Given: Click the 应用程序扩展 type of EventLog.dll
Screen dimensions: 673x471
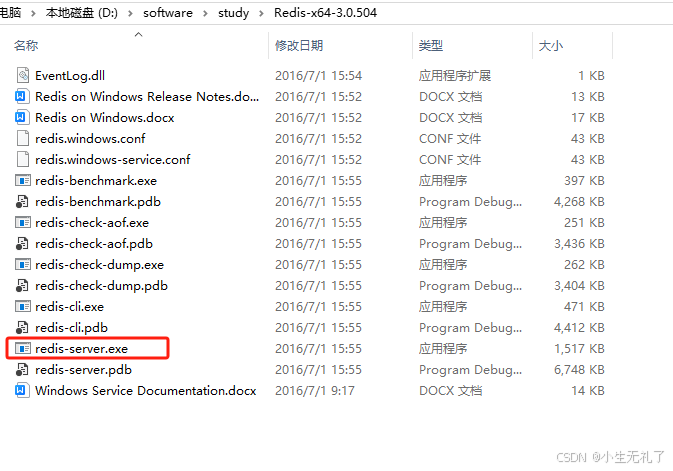Looking at the screenshot, I should click(455, 76).
